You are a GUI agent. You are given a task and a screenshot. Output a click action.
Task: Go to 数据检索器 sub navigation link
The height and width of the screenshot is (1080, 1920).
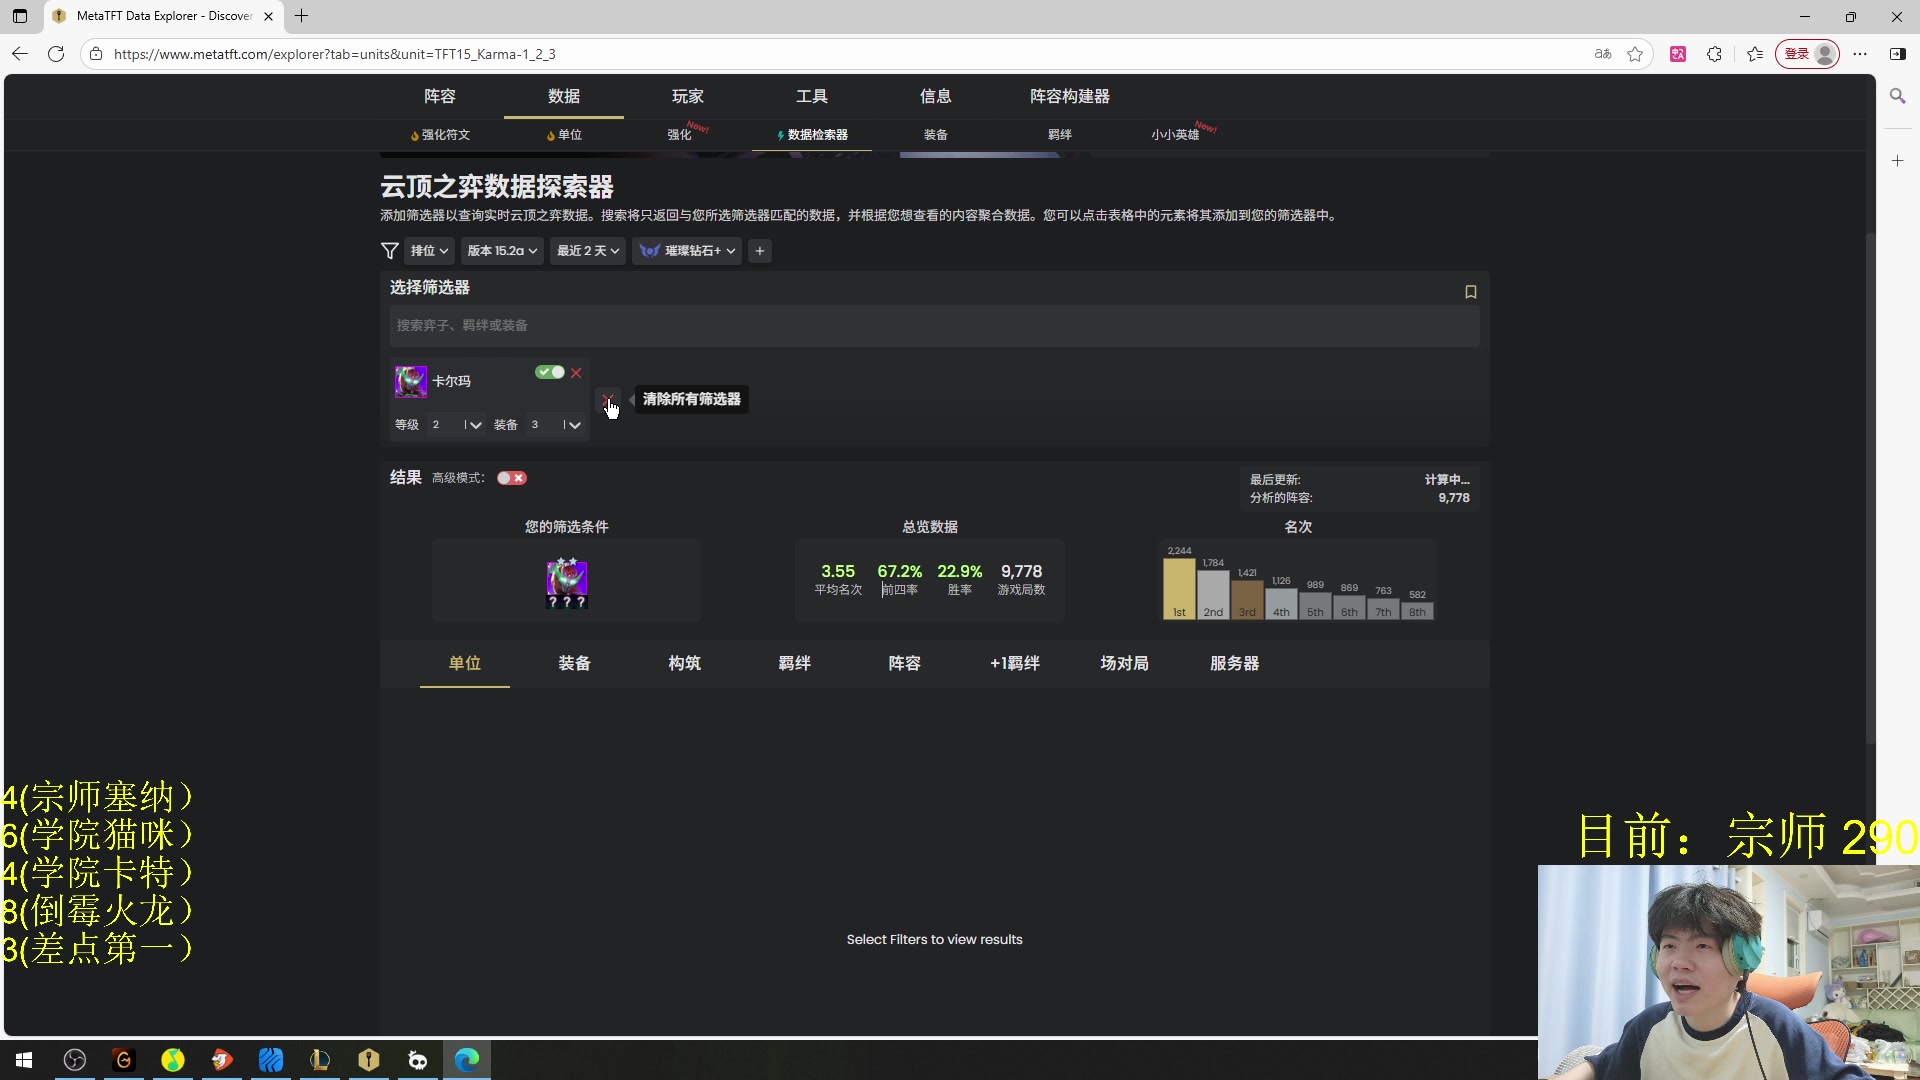pos(812,135)
